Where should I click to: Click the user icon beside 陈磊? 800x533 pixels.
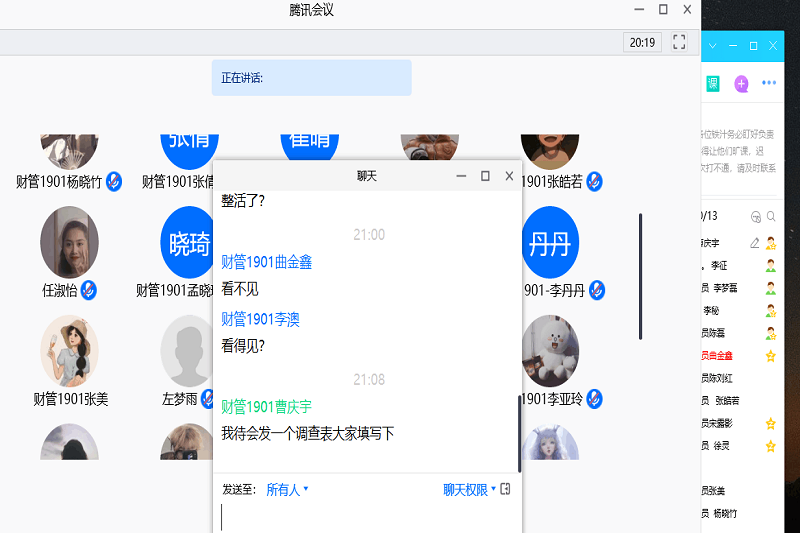(771, 333)
